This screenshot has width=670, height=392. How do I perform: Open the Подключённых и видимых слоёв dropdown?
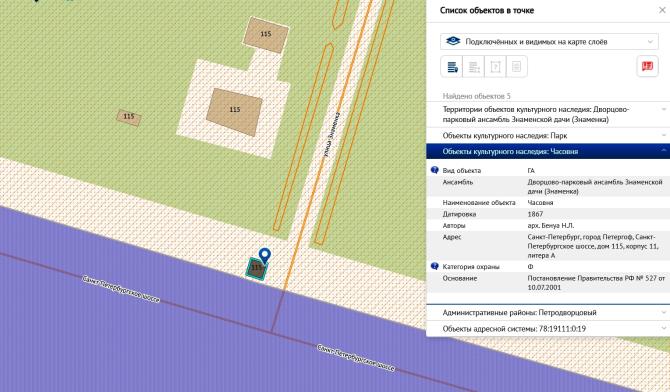[549, 41]
